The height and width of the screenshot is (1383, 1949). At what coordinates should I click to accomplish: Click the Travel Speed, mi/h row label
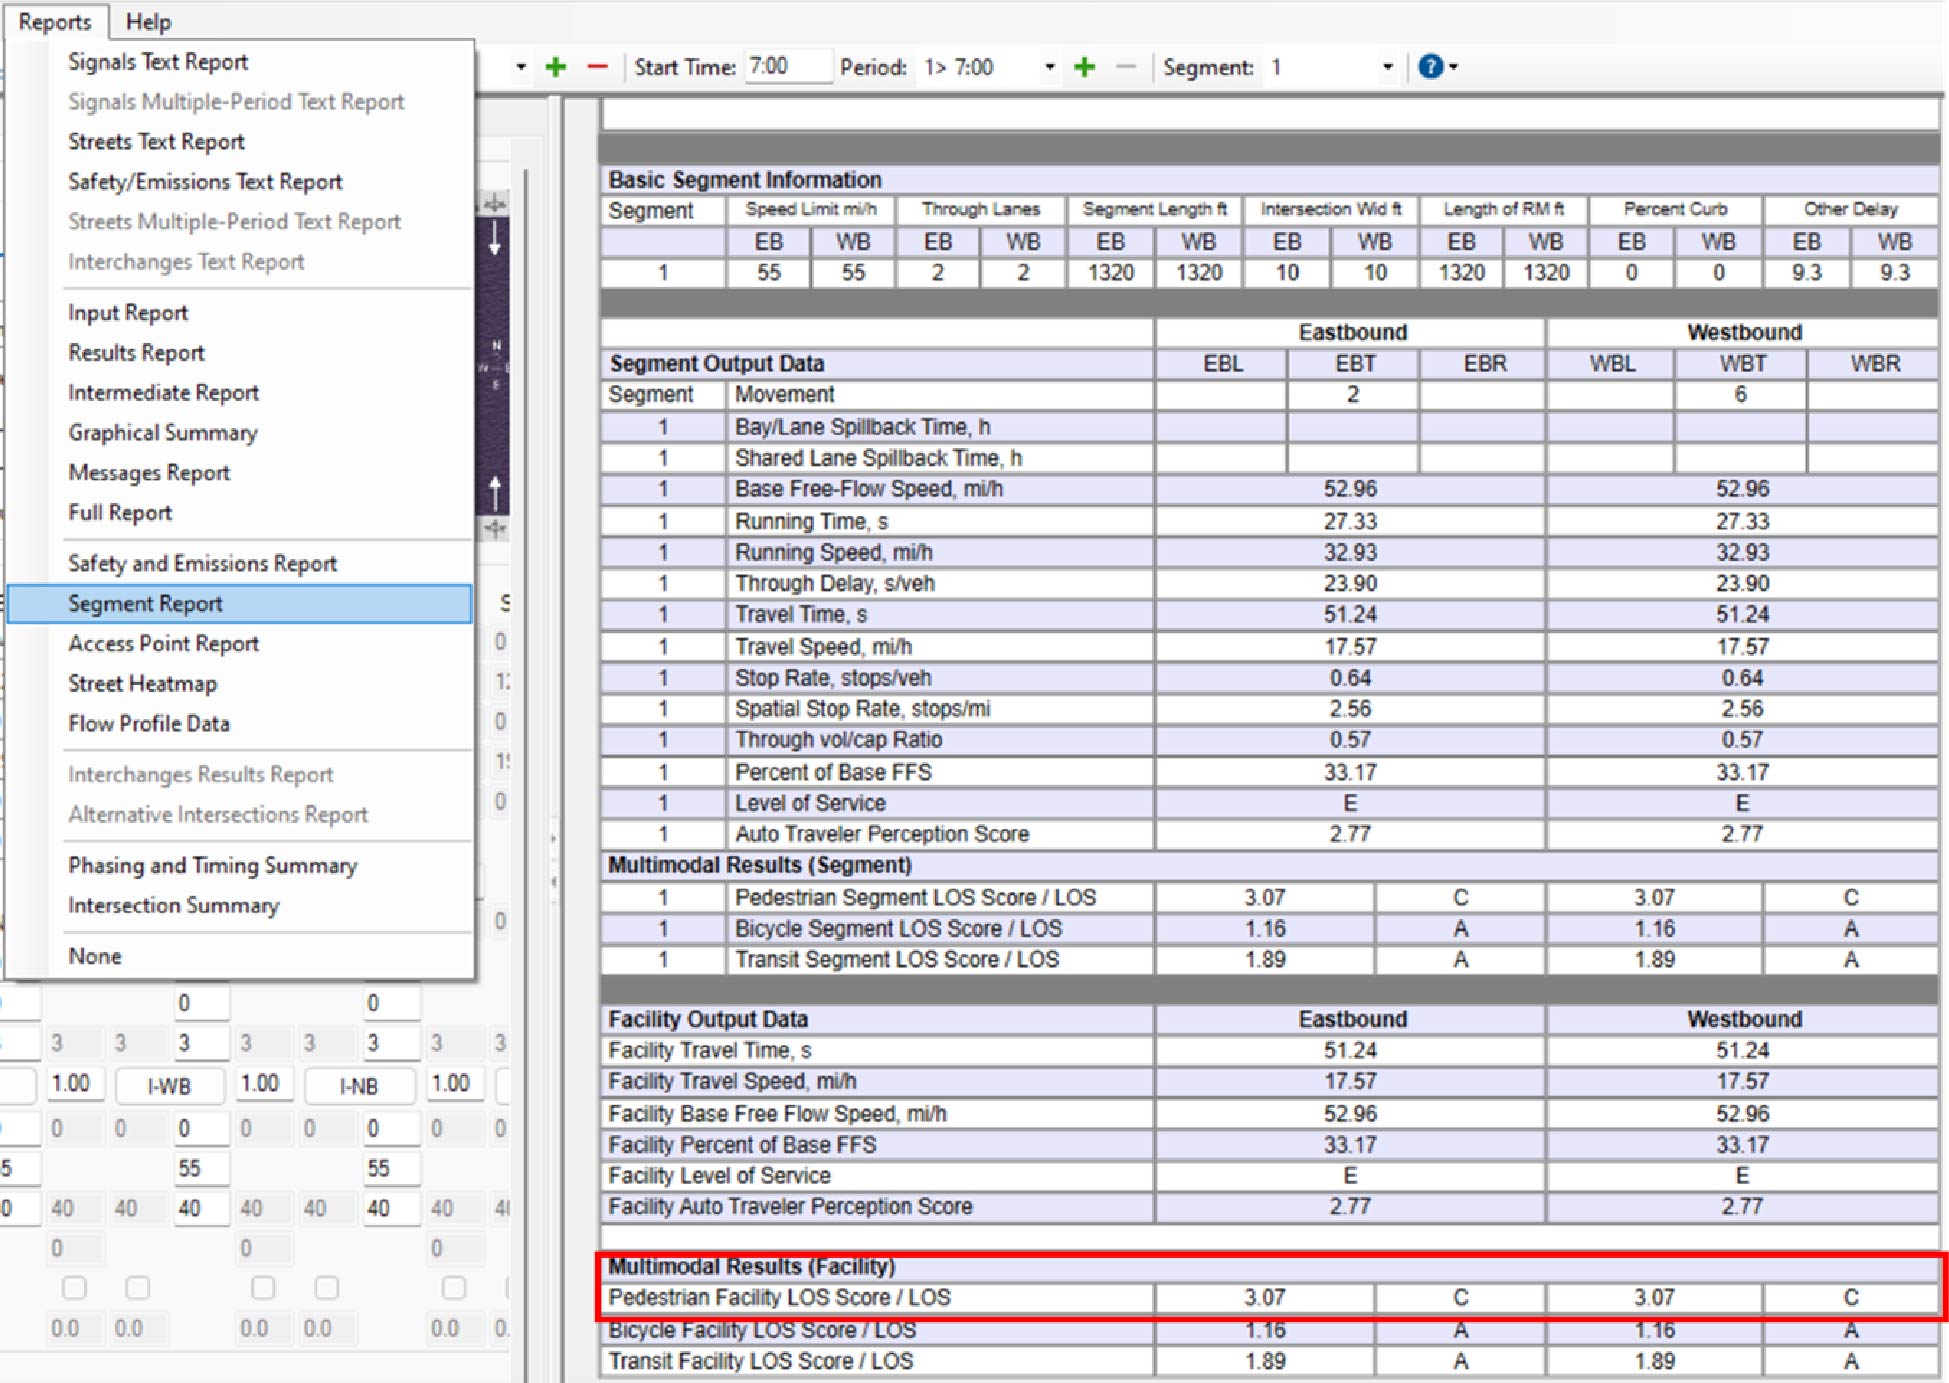(x=823, y=647)
